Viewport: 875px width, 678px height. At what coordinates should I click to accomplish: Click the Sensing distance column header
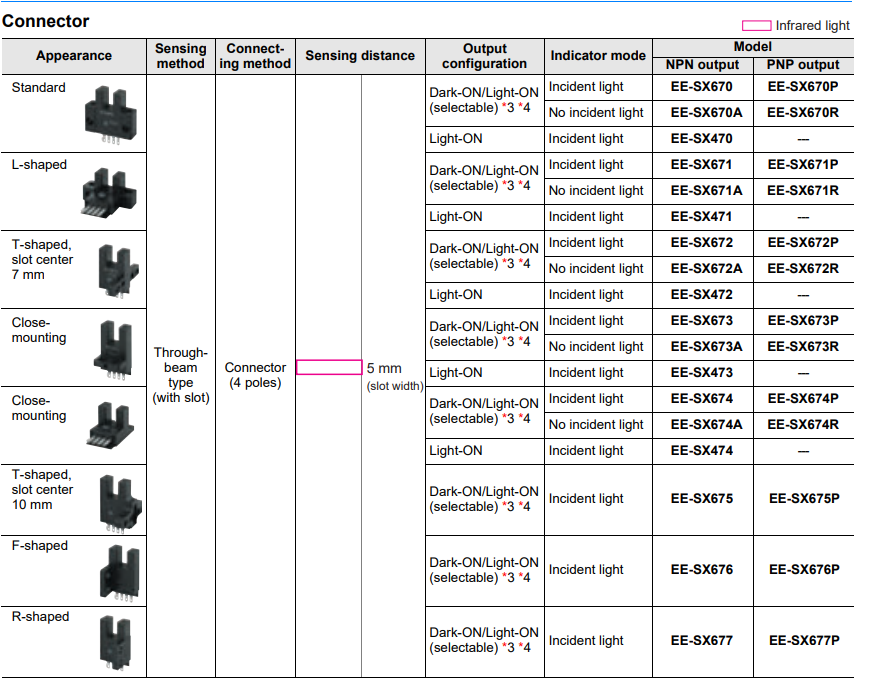360,56
